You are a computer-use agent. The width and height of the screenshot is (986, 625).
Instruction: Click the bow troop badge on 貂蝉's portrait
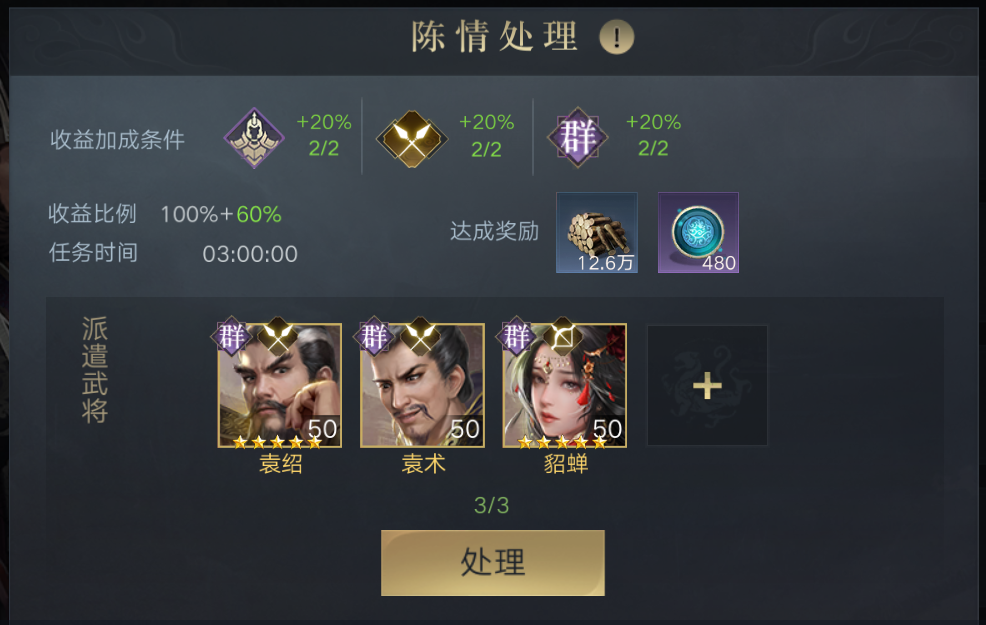pos(562,337)
